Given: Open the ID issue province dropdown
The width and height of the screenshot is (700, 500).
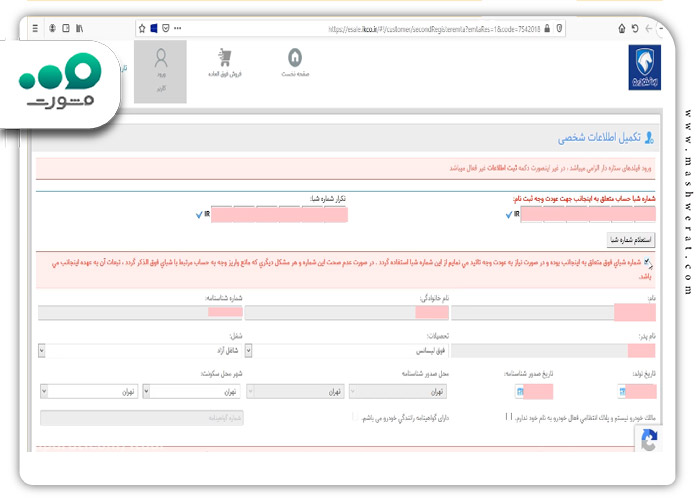Looking at the screenshot, I should pyautogui.click(x=398, y=392).
